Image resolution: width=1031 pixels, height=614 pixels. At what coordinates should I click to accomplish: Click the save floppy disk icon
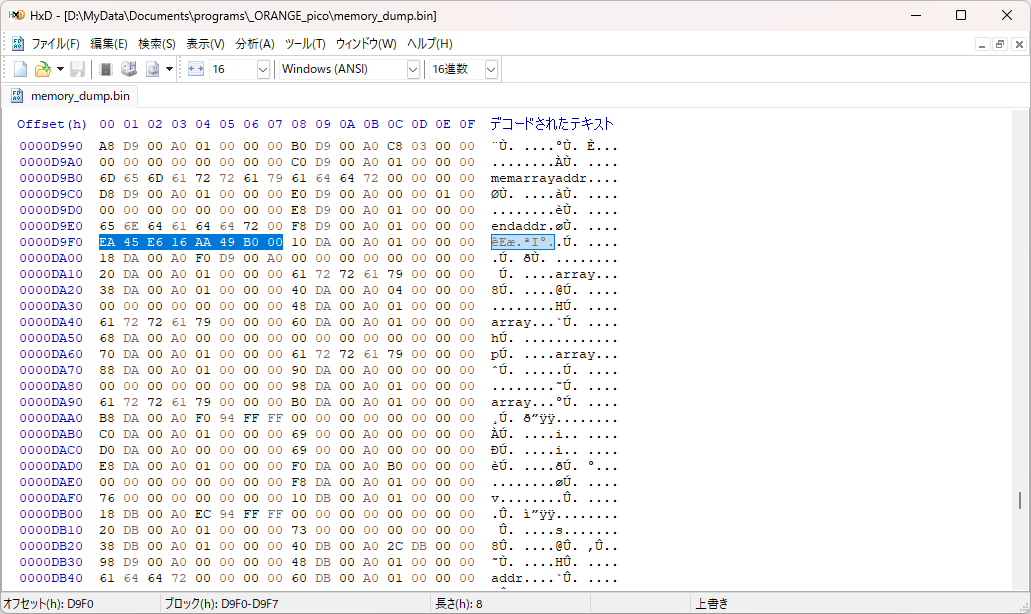pos(78,69)
